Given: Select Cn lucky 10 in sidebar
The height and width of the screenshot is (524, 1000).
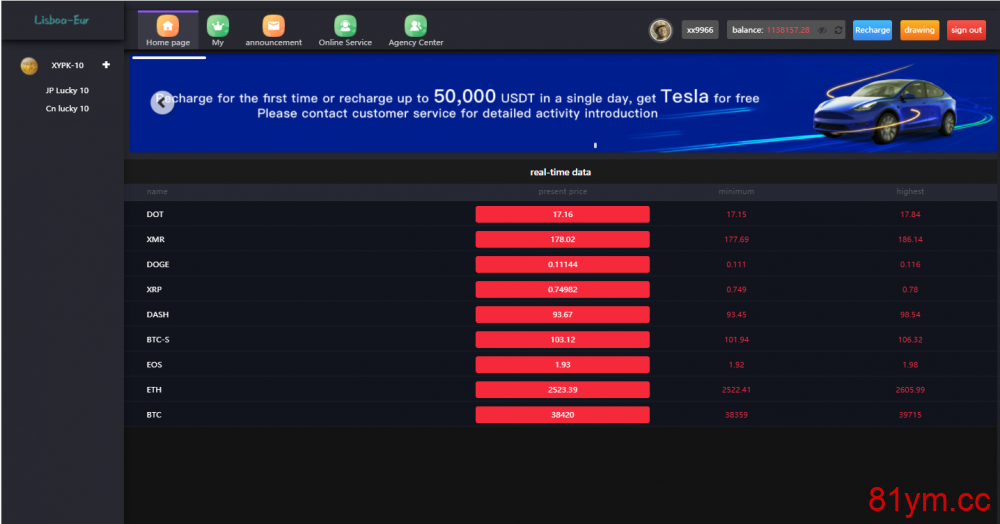Looking at the screenshot, I should click(x=67, y=108).
